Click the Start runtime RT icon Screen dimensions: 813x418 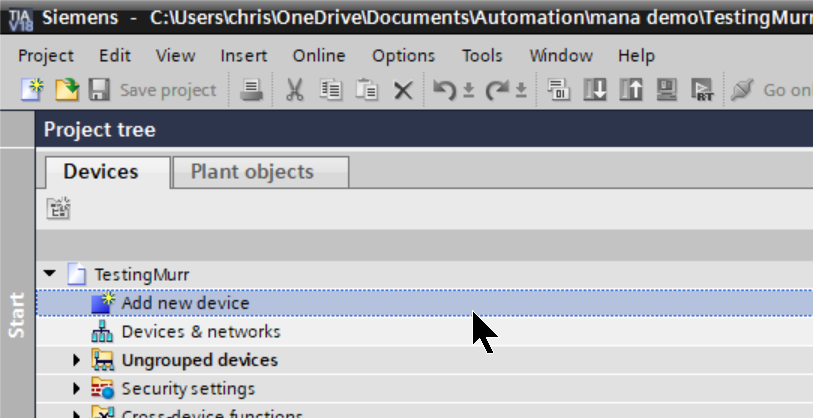click(x=703, y=90)
